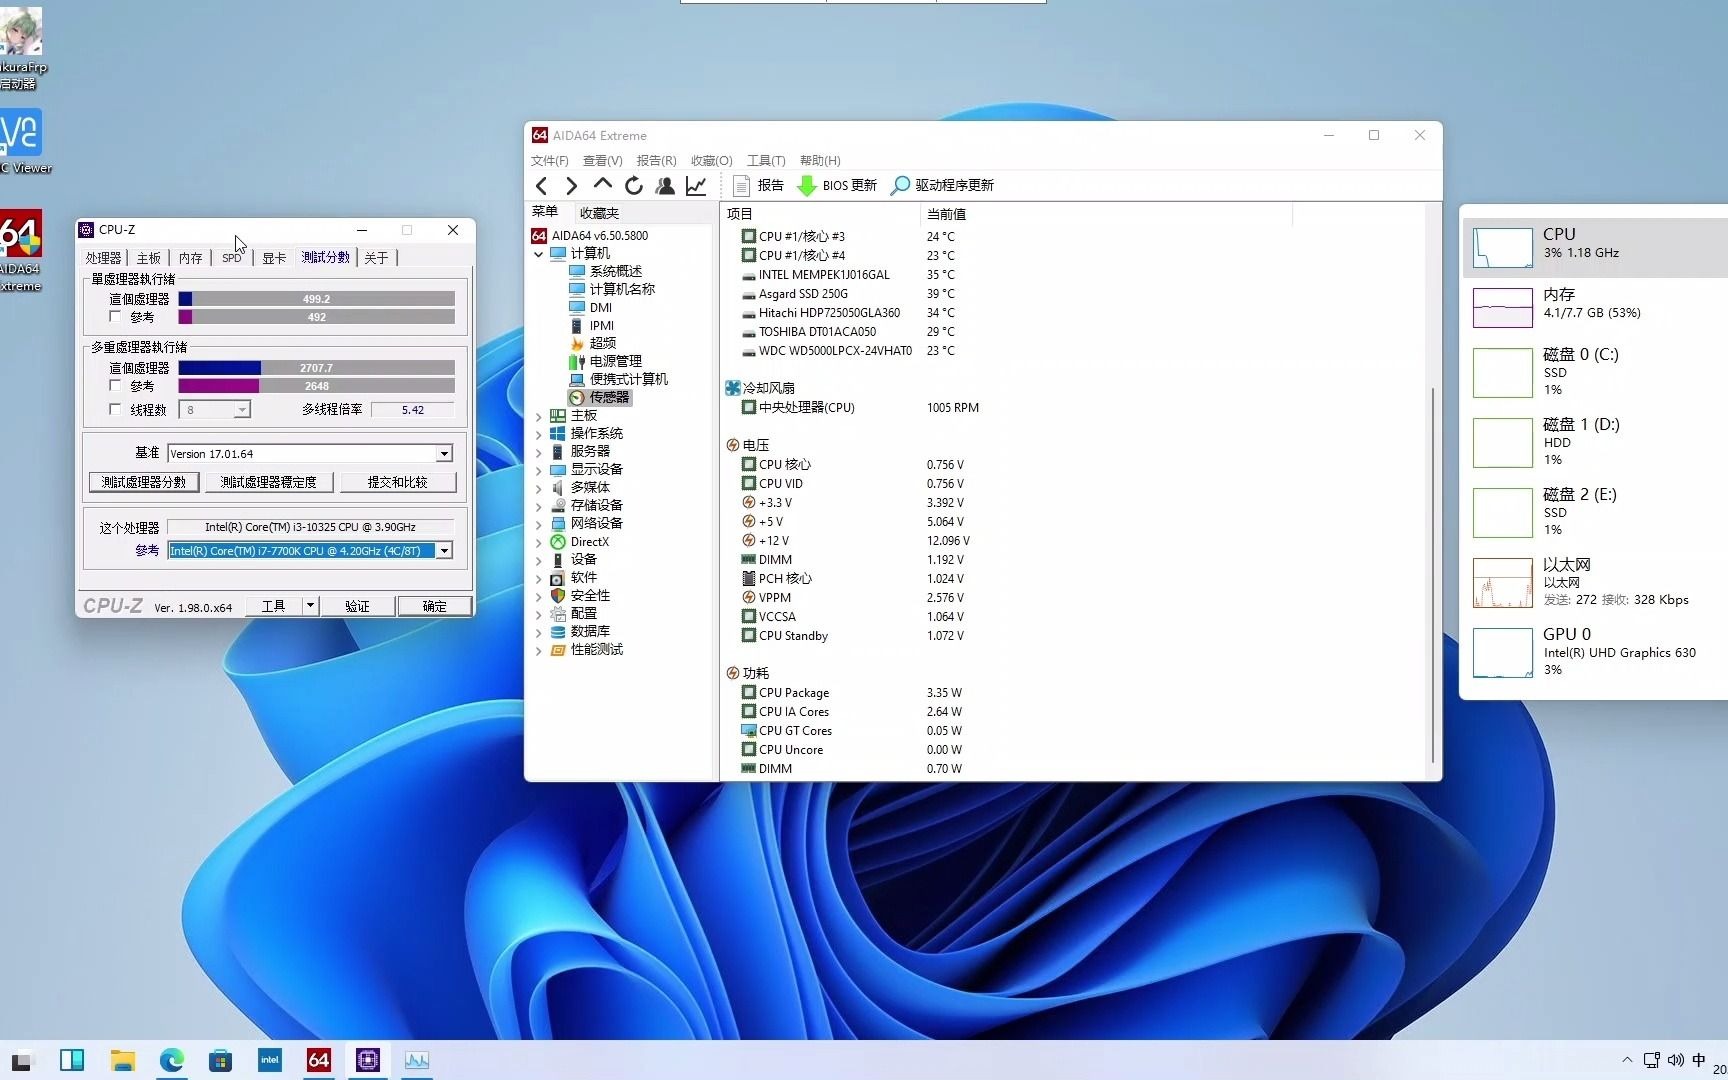
Task: Switch to 收藏夹 tab in AIDA64
Action: coord(599,213)
